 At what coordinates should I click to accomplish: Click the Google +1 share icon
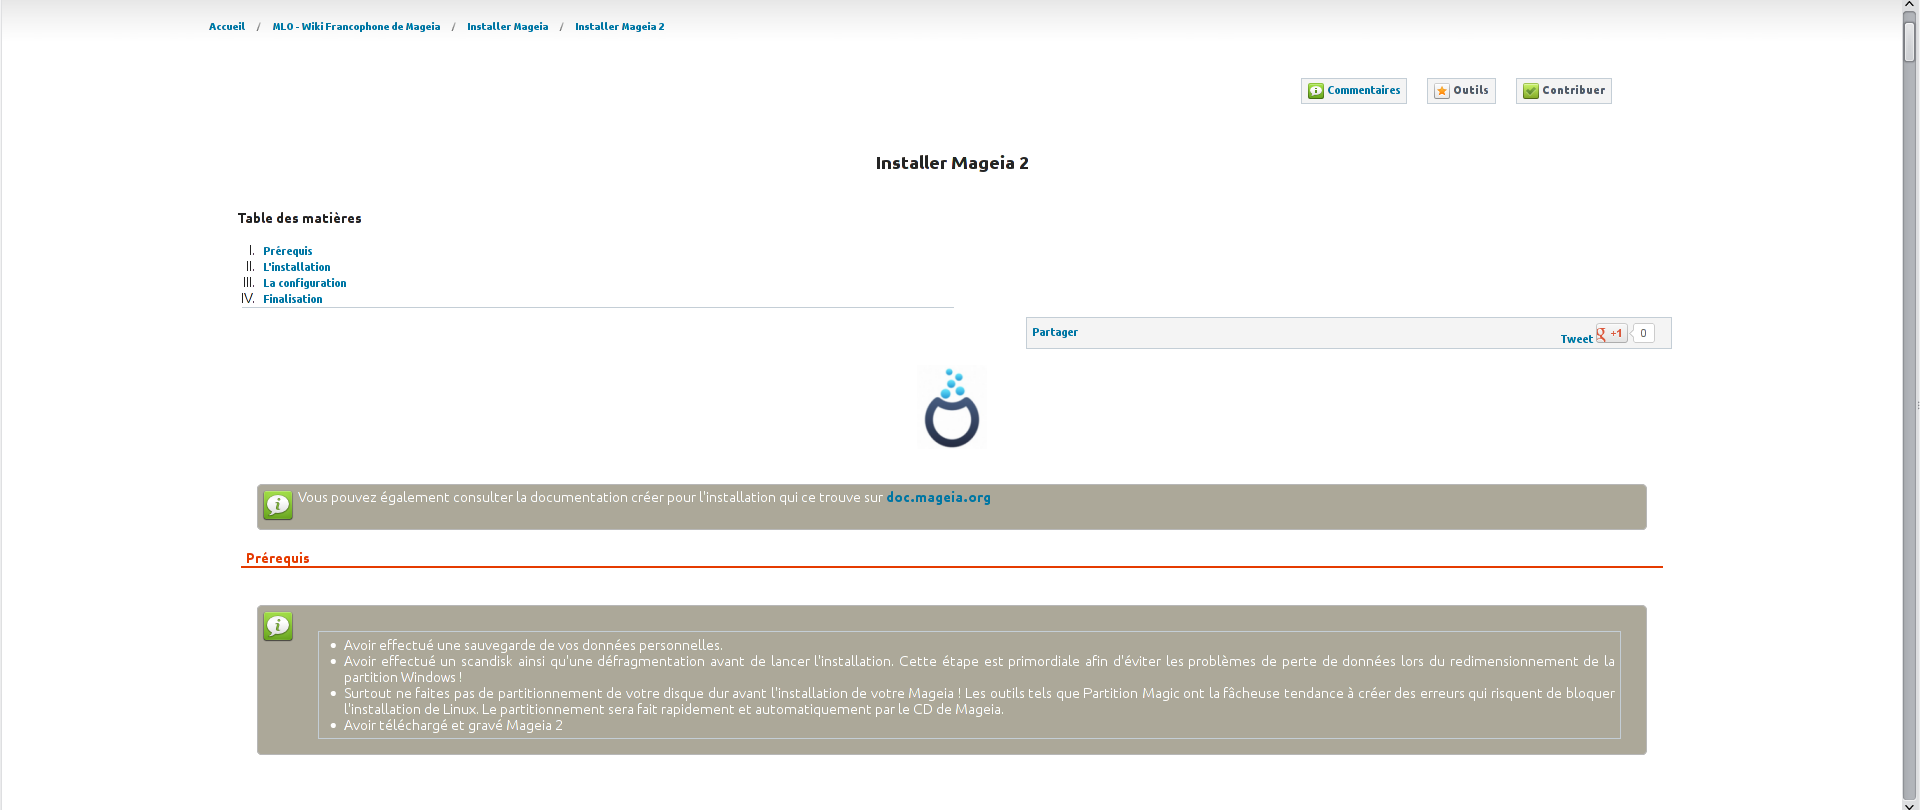click(1611, 333)
